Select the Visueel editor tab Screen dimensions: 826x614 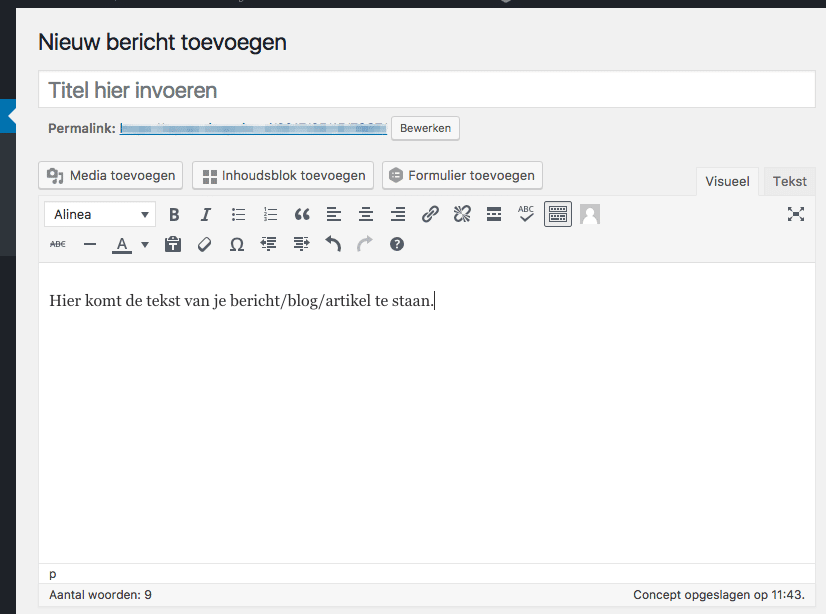(727, 181)
